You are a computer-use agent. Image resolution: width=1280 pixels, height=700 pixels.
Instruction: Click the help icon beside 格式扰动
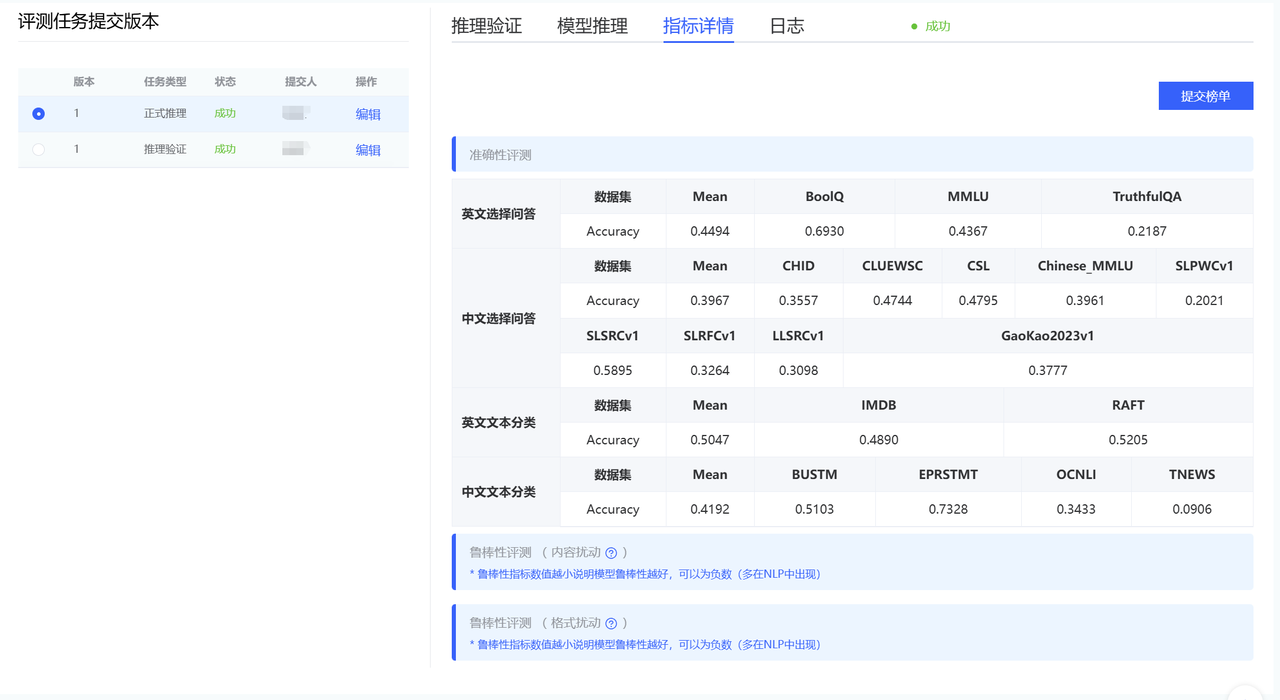[x=611, y=623]
